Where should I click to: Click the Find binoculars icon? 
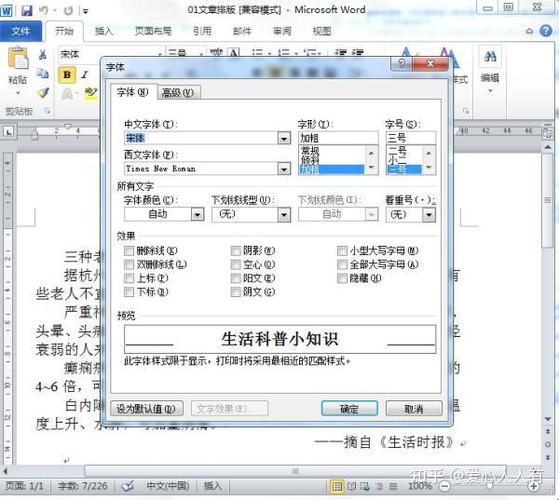pyautogui.click(x=491, y=56)
